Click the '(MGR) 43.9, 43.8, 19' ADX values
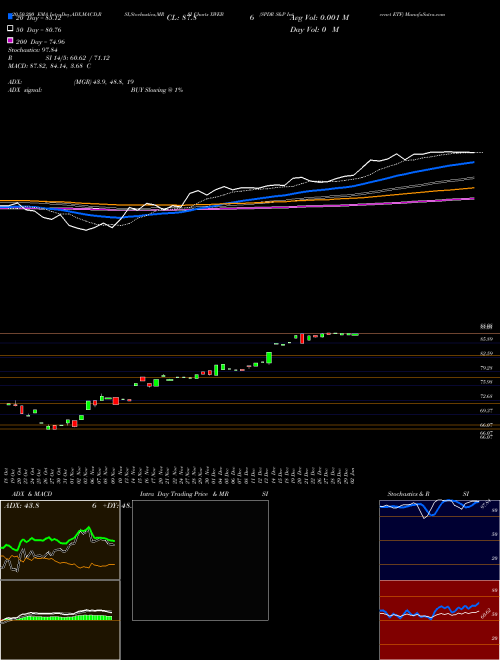Image resolution: width=500 pixels, height=660 pixels. tap(104, 82)
